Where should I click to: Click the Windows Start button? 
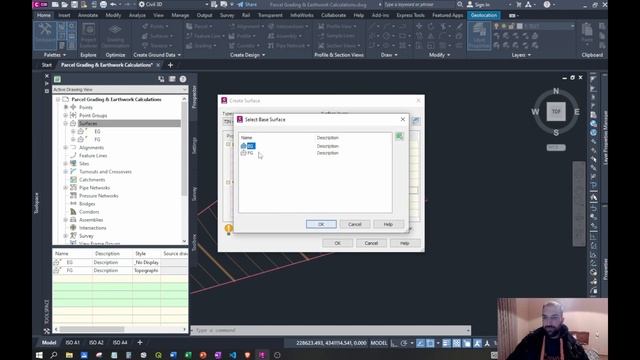[39, 355]
